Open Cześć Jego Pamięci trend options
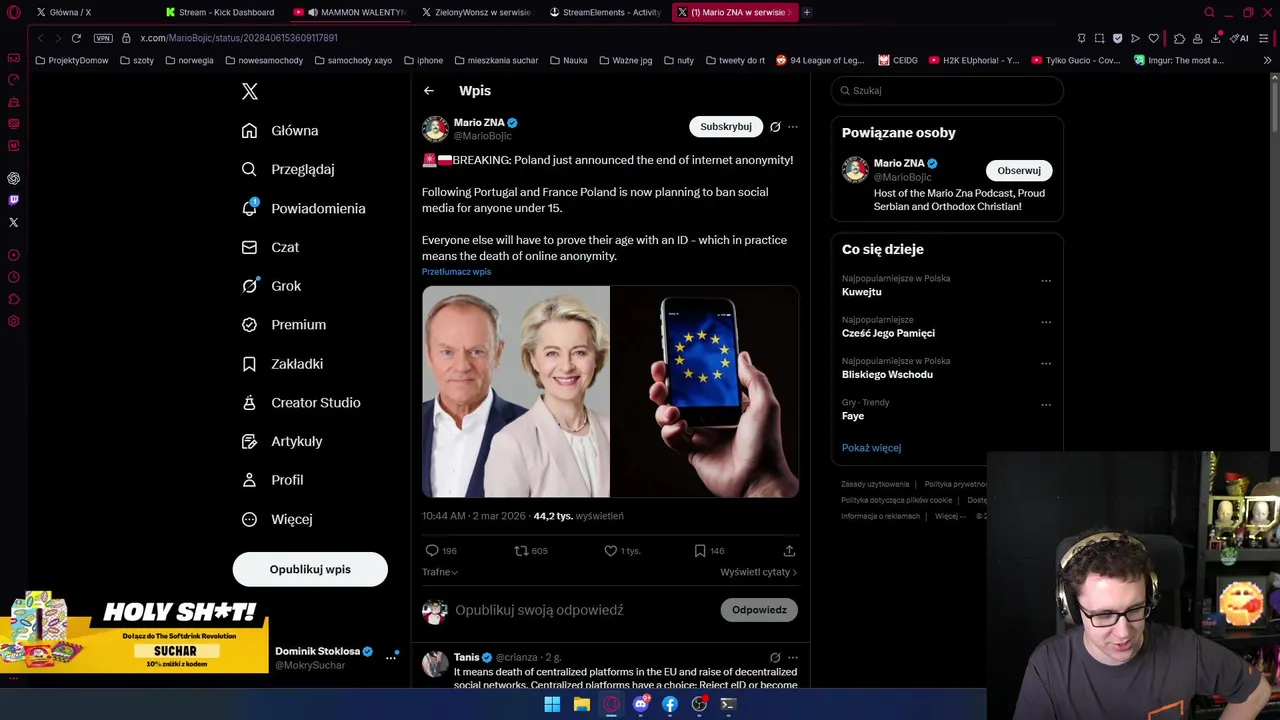This screenshot has height=720, width=1280. click(1046, 322)
